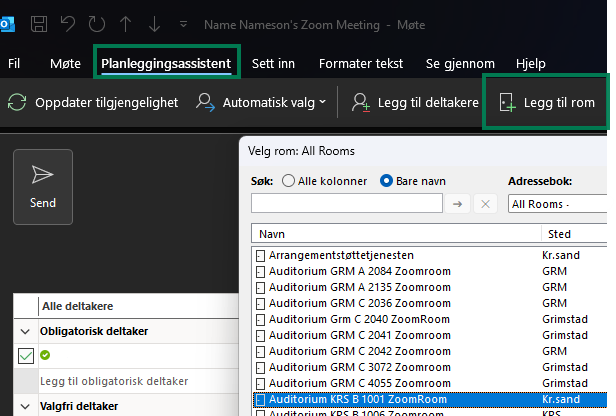The image size is (616, 416).
Task: Click Grimstad location of Auditorium GRM C 4055
Action: pyautogui.click(x=565, y=383)
